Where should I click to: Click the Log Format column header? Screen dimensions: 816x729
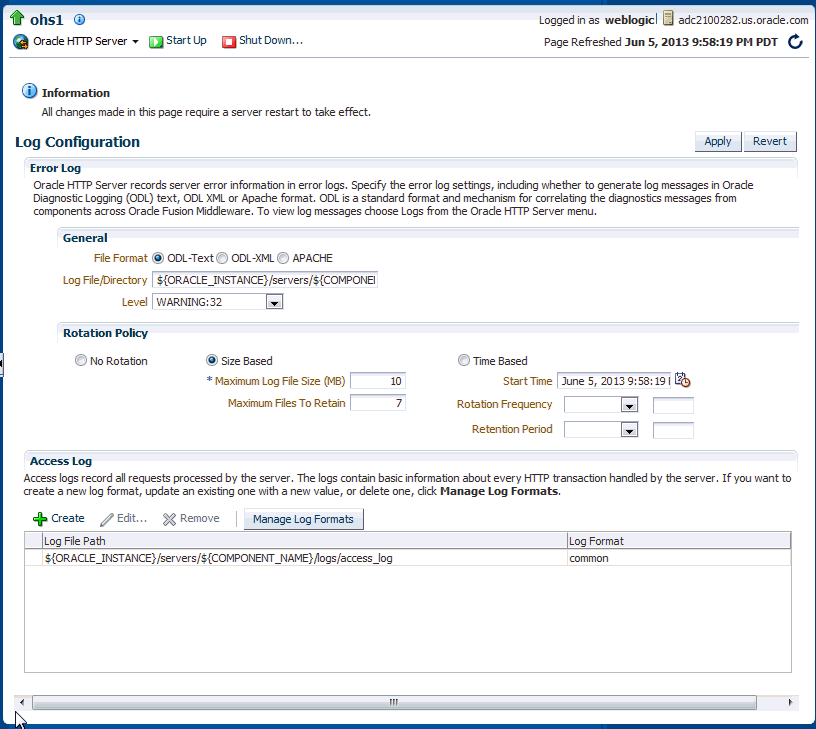pos(679,541)
